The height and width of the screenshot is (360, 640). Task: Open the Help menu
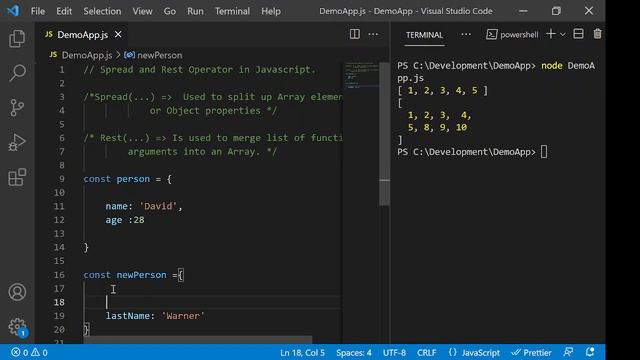tap(271, 11)
